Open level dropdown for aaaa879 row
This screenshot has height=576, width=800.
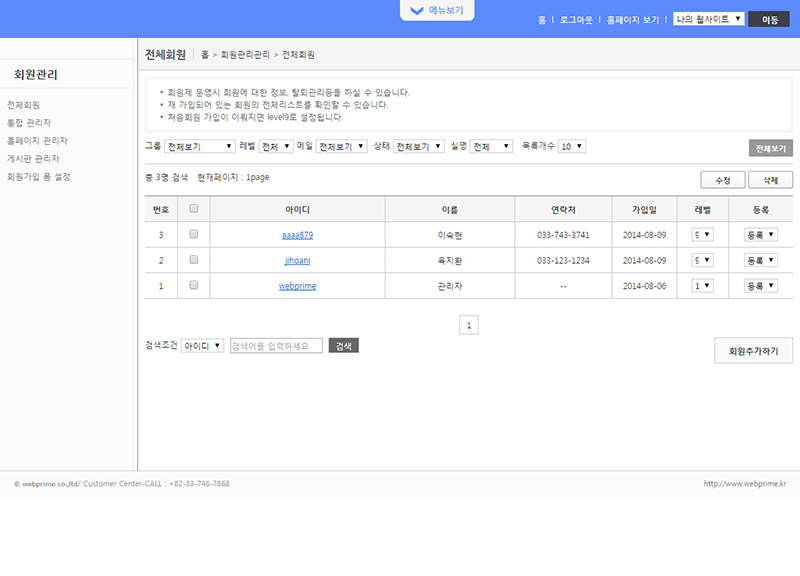pos(703,235)
